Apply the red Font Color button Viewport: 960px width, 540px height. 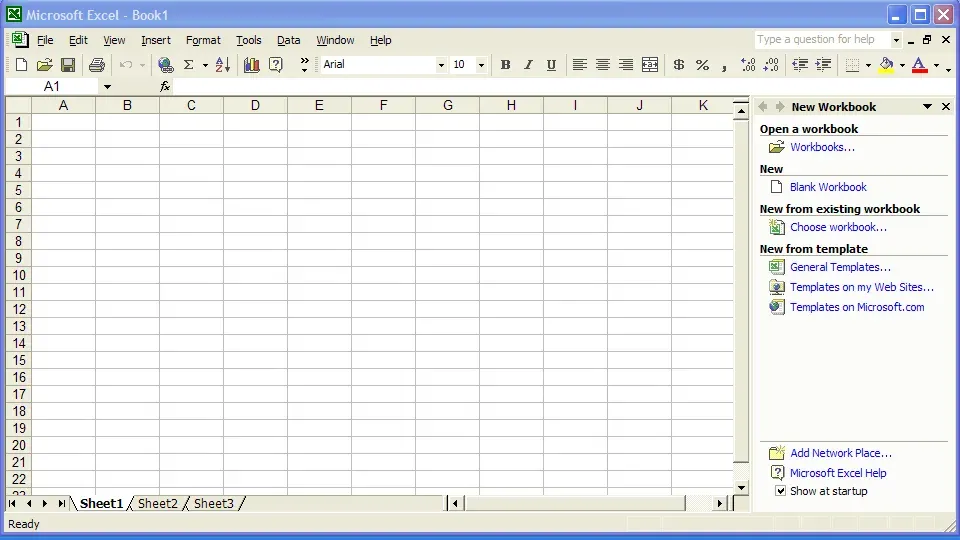coord(920,65)
